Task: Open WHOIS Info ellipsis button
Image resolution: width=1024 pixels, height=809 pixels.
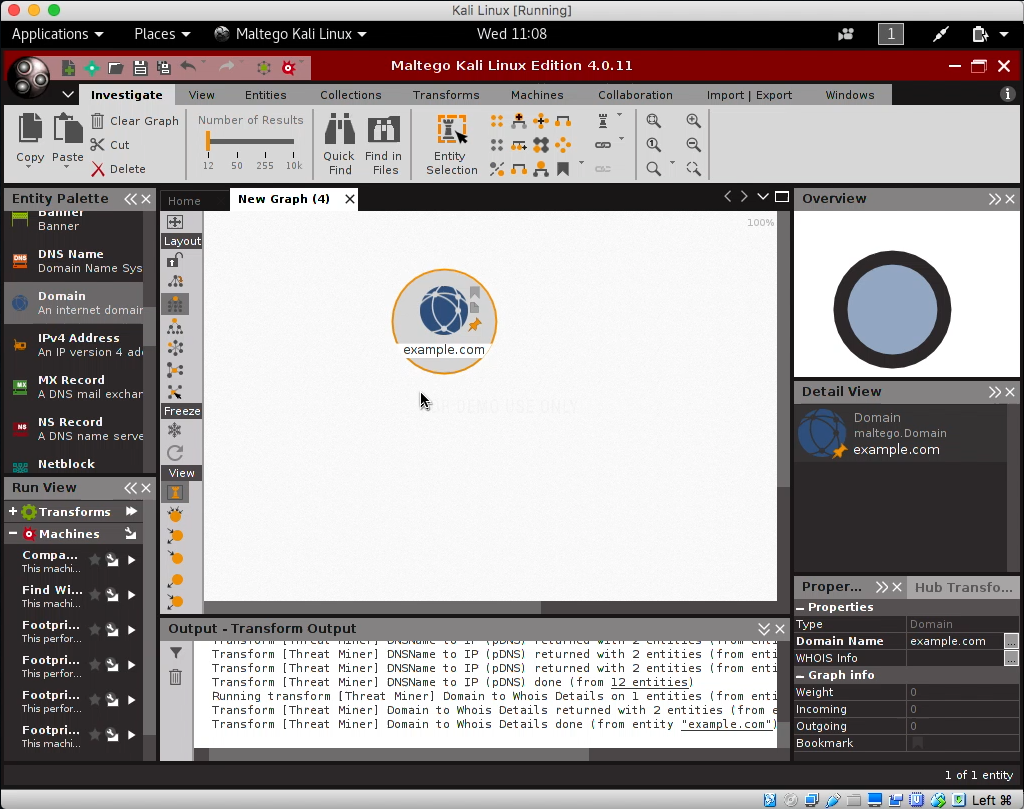Action: (x=1011, y=658)
